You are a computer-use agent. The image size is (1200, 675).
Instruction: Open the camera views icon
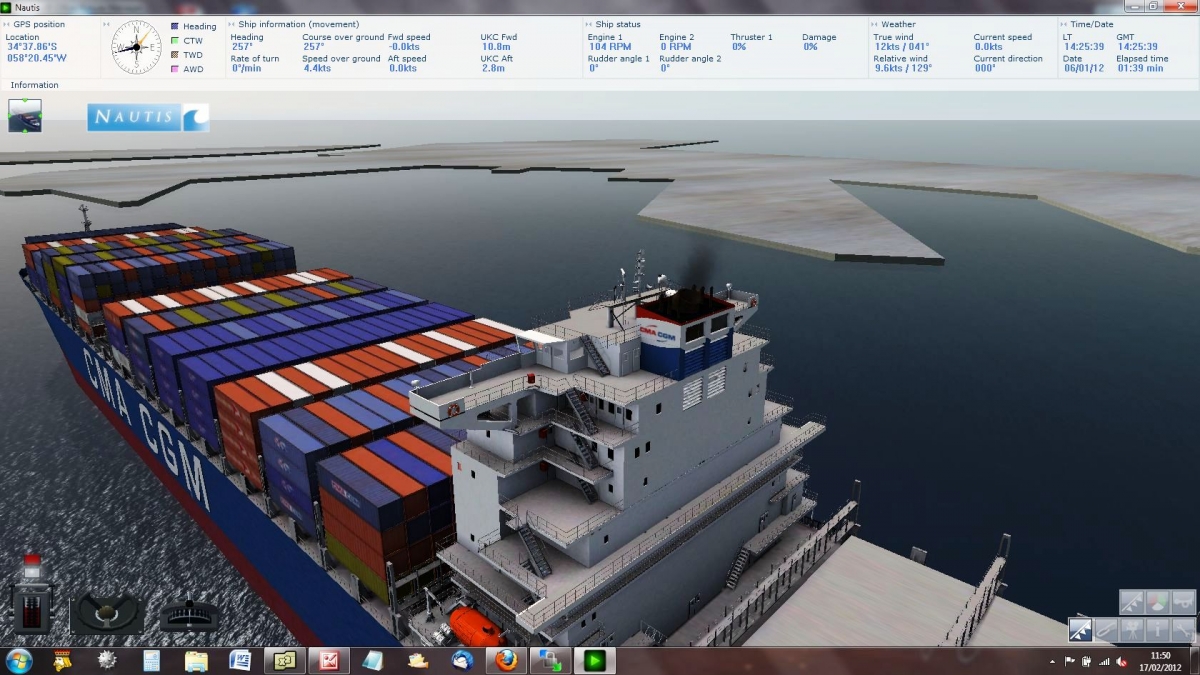(1132, 629)
